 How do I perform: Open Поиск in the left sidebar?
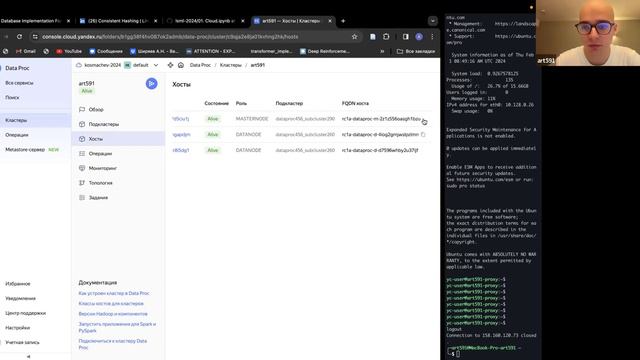pos(12,98)
